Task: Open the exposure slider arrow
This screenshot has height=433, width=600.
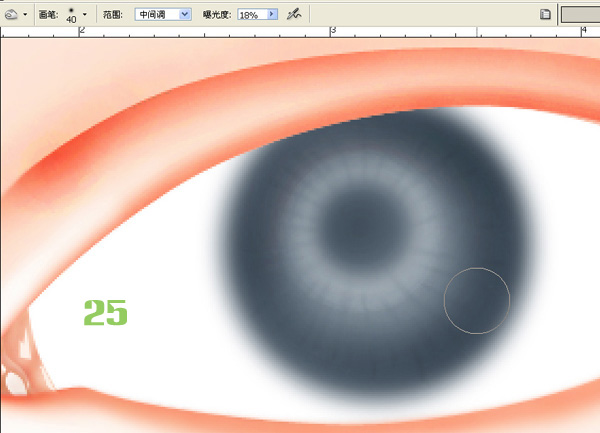Action: coord(272,15)
